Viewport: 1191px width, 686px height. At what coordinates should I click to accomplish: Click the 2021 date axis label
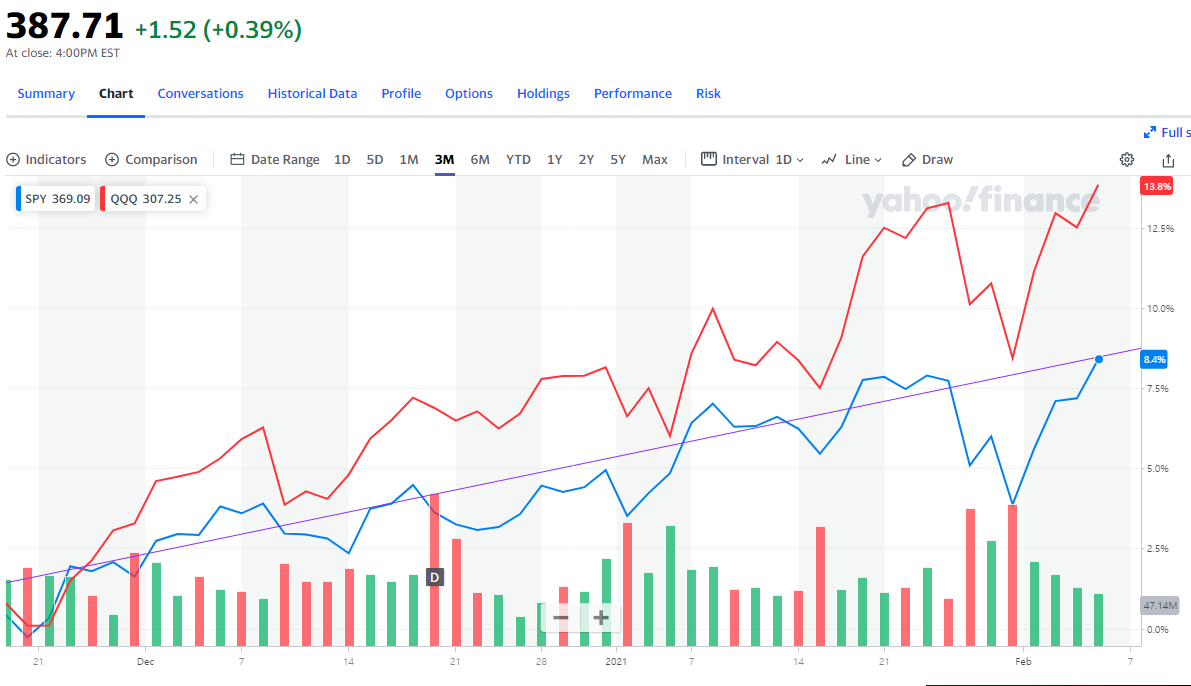pos(616,662)
